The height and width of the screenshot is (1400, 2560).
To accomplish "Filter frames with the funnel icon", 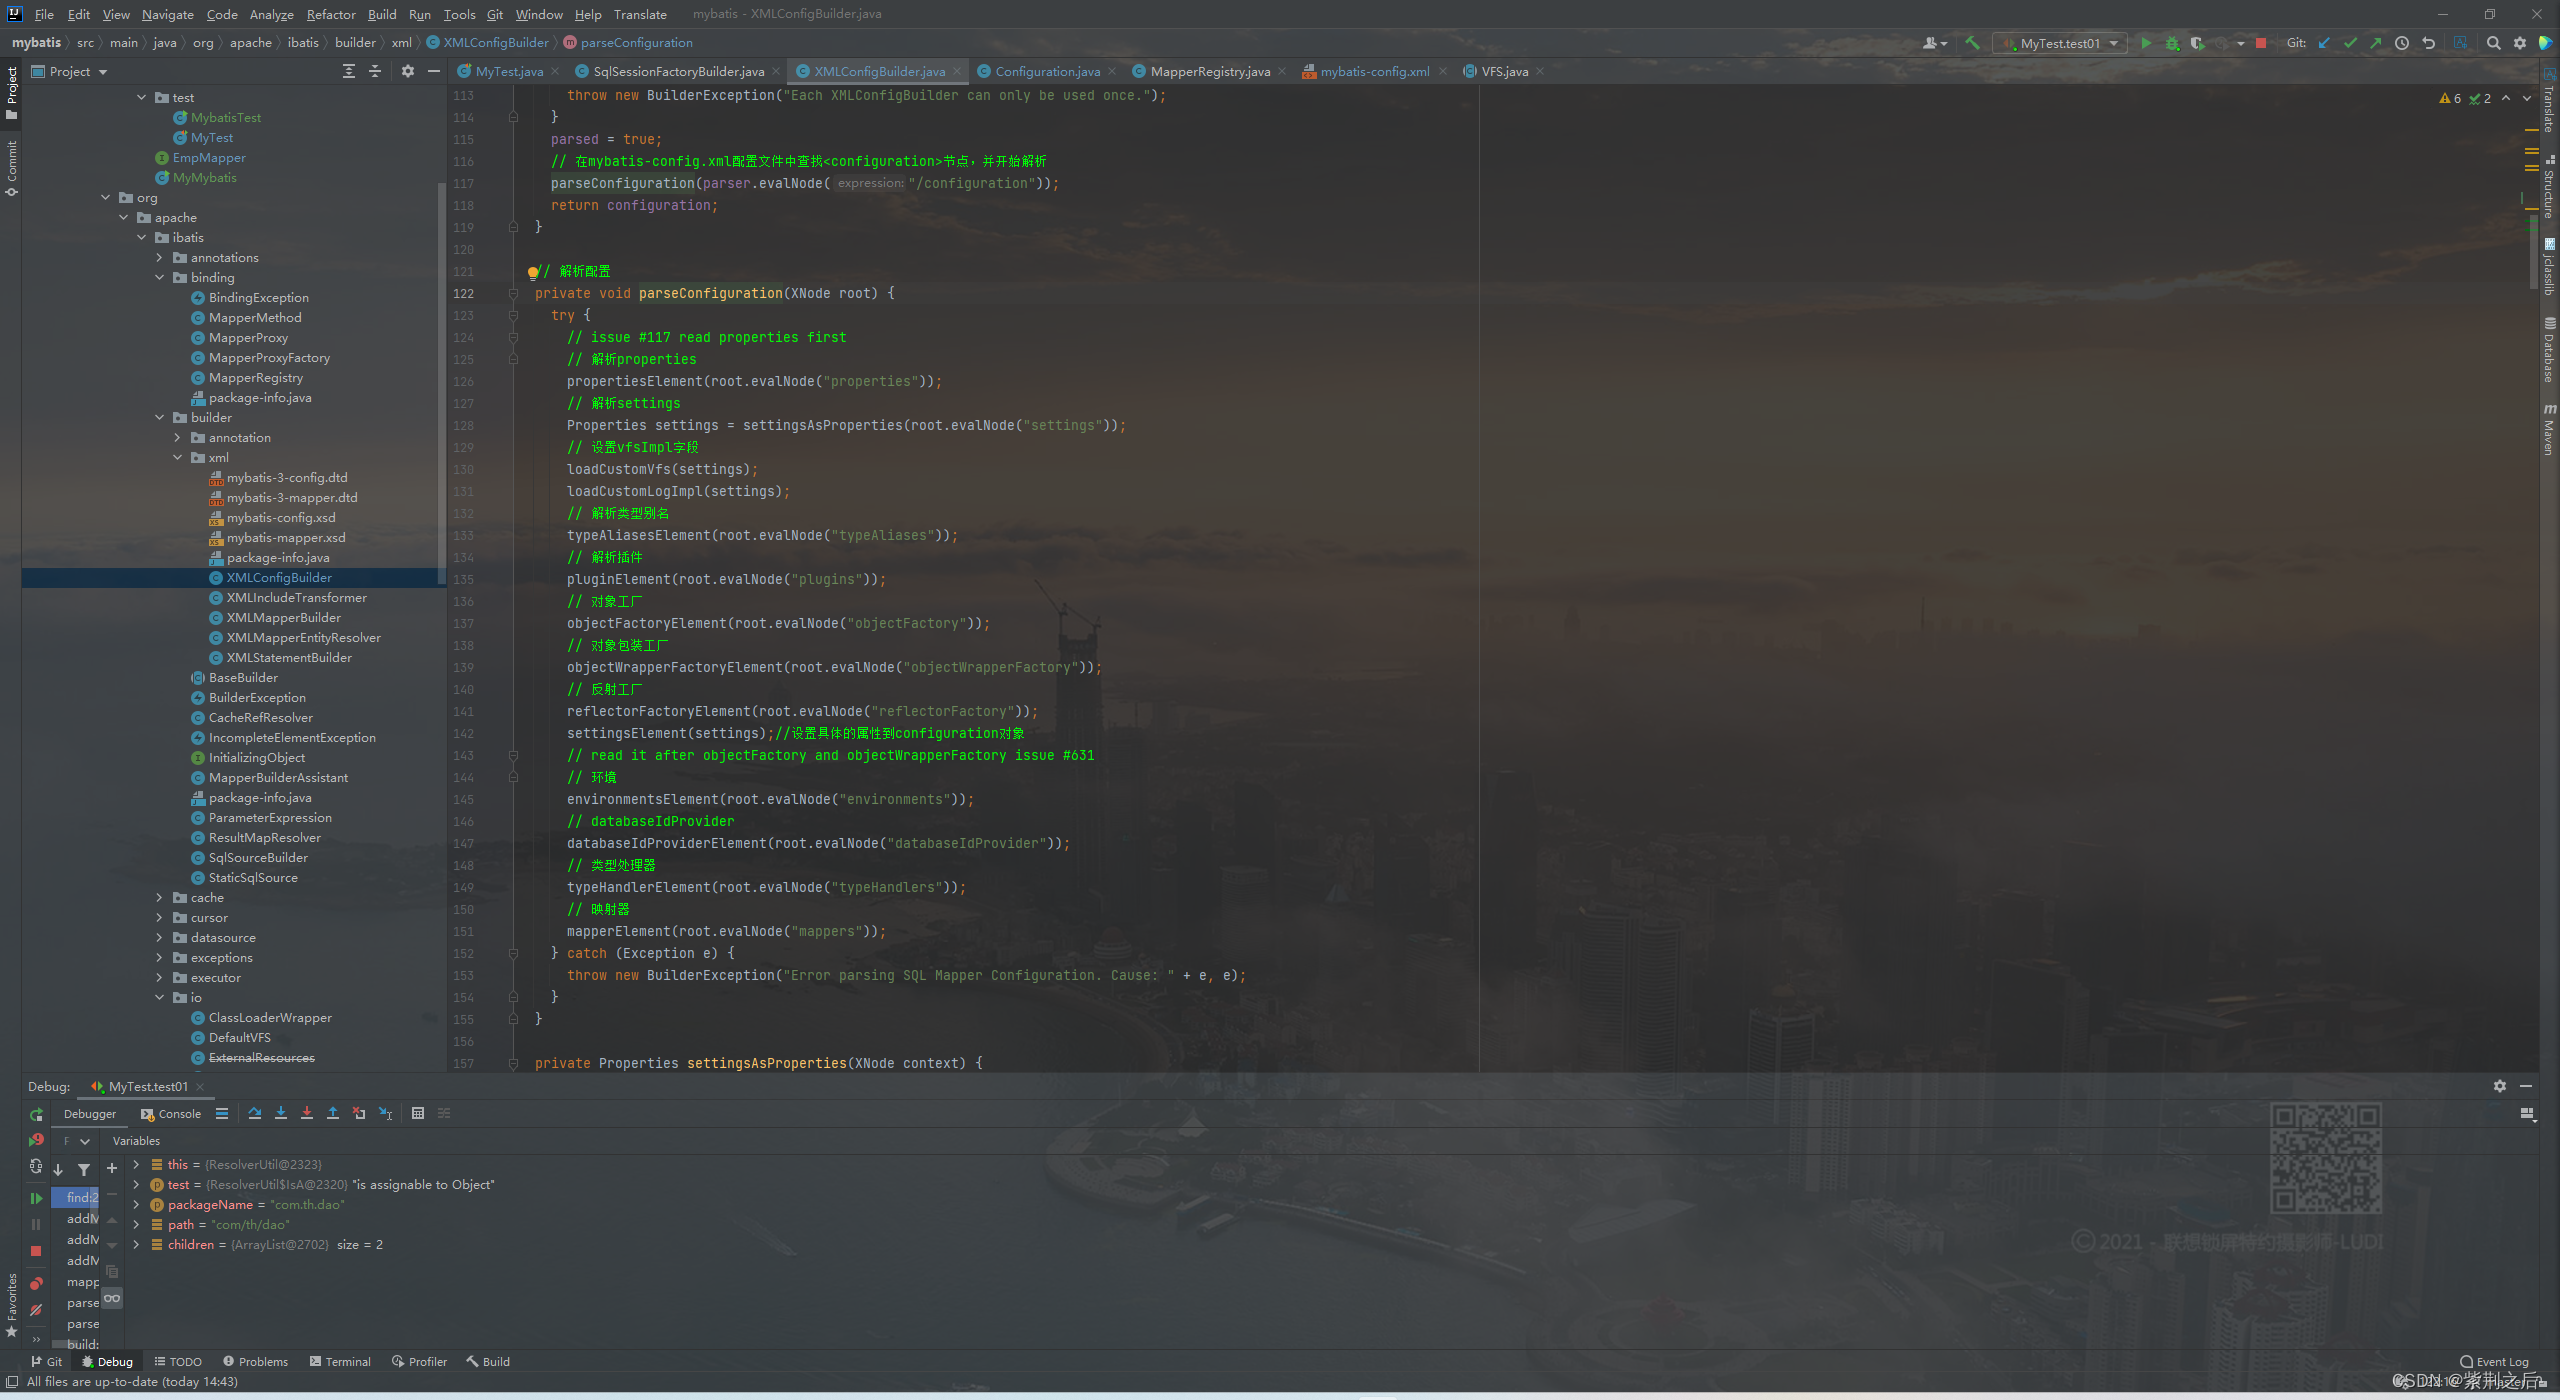I will [x=84, y=1169].
